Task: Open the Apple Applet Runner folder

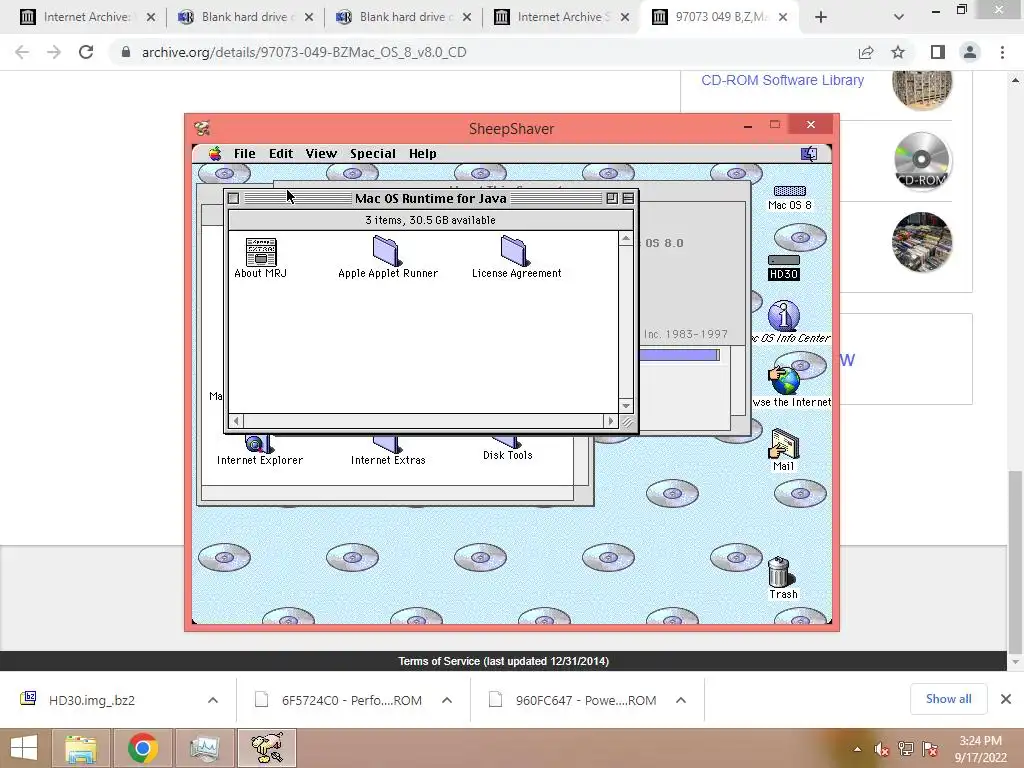Action: 387,251
